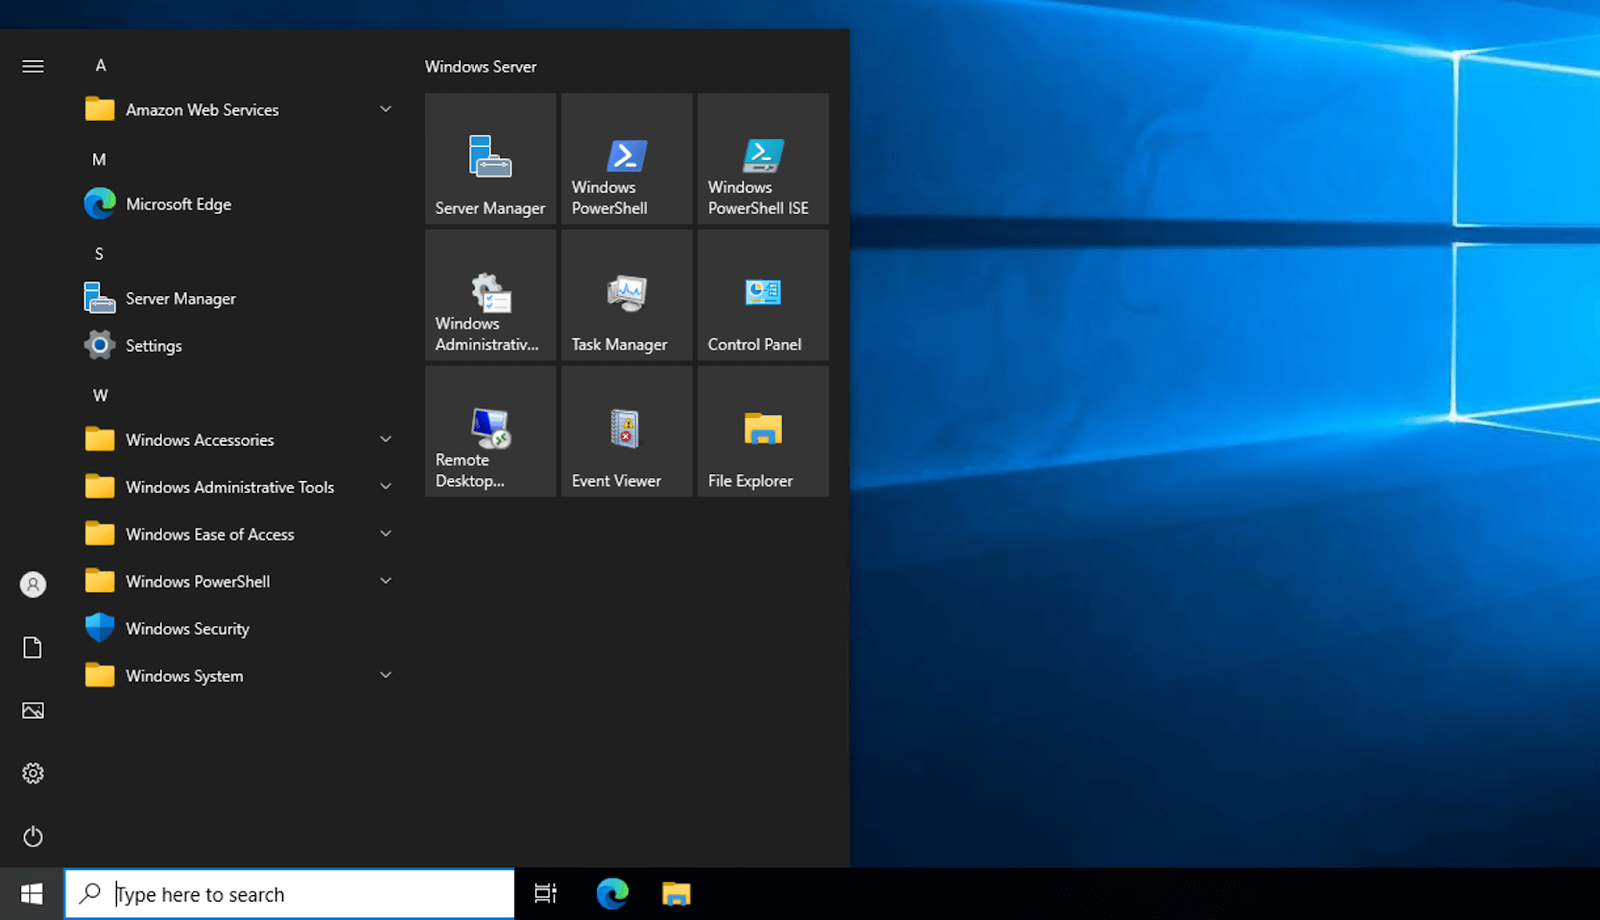
Task: Expand the Windows Accessories chevron
Action: click(385, 439)
